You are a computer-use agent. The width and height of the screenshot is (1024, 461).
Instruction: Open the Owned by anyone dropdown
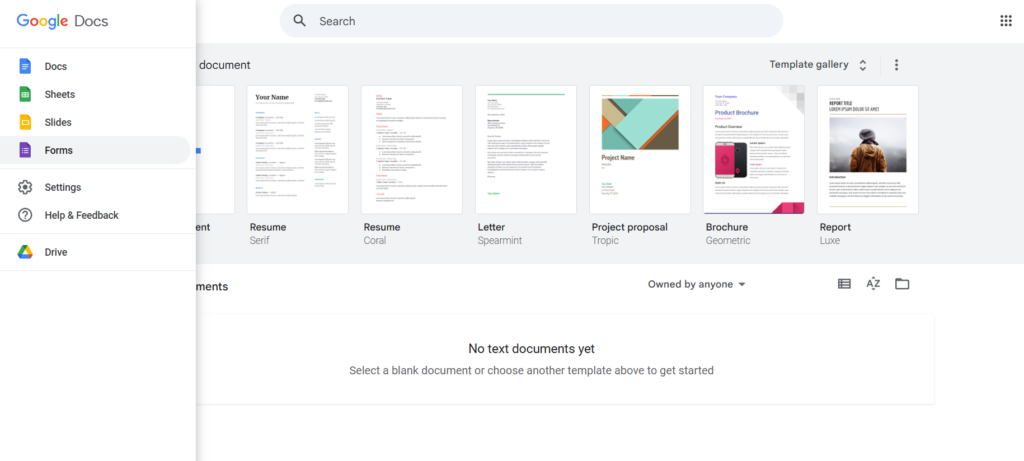click(x=697, y=284)
